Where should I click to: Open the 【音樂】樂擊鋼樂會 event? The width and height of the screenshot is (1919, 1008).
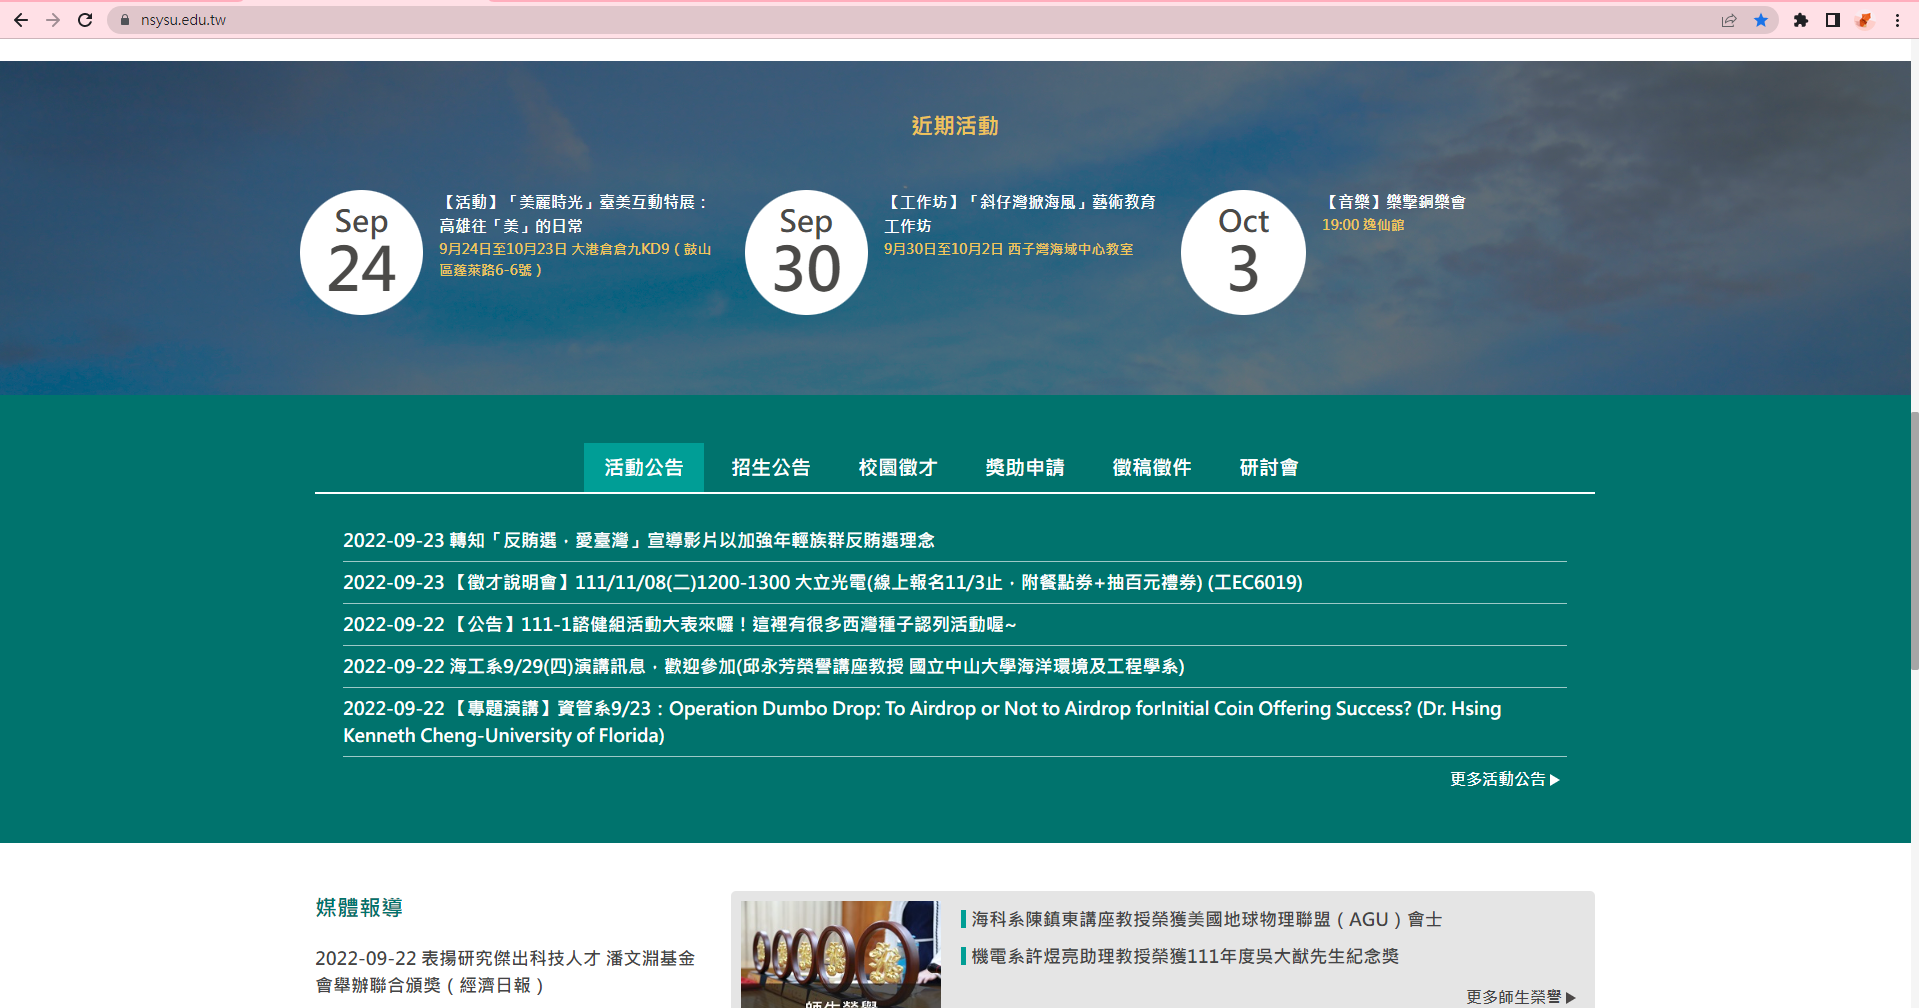click(x=1394, y=202)
